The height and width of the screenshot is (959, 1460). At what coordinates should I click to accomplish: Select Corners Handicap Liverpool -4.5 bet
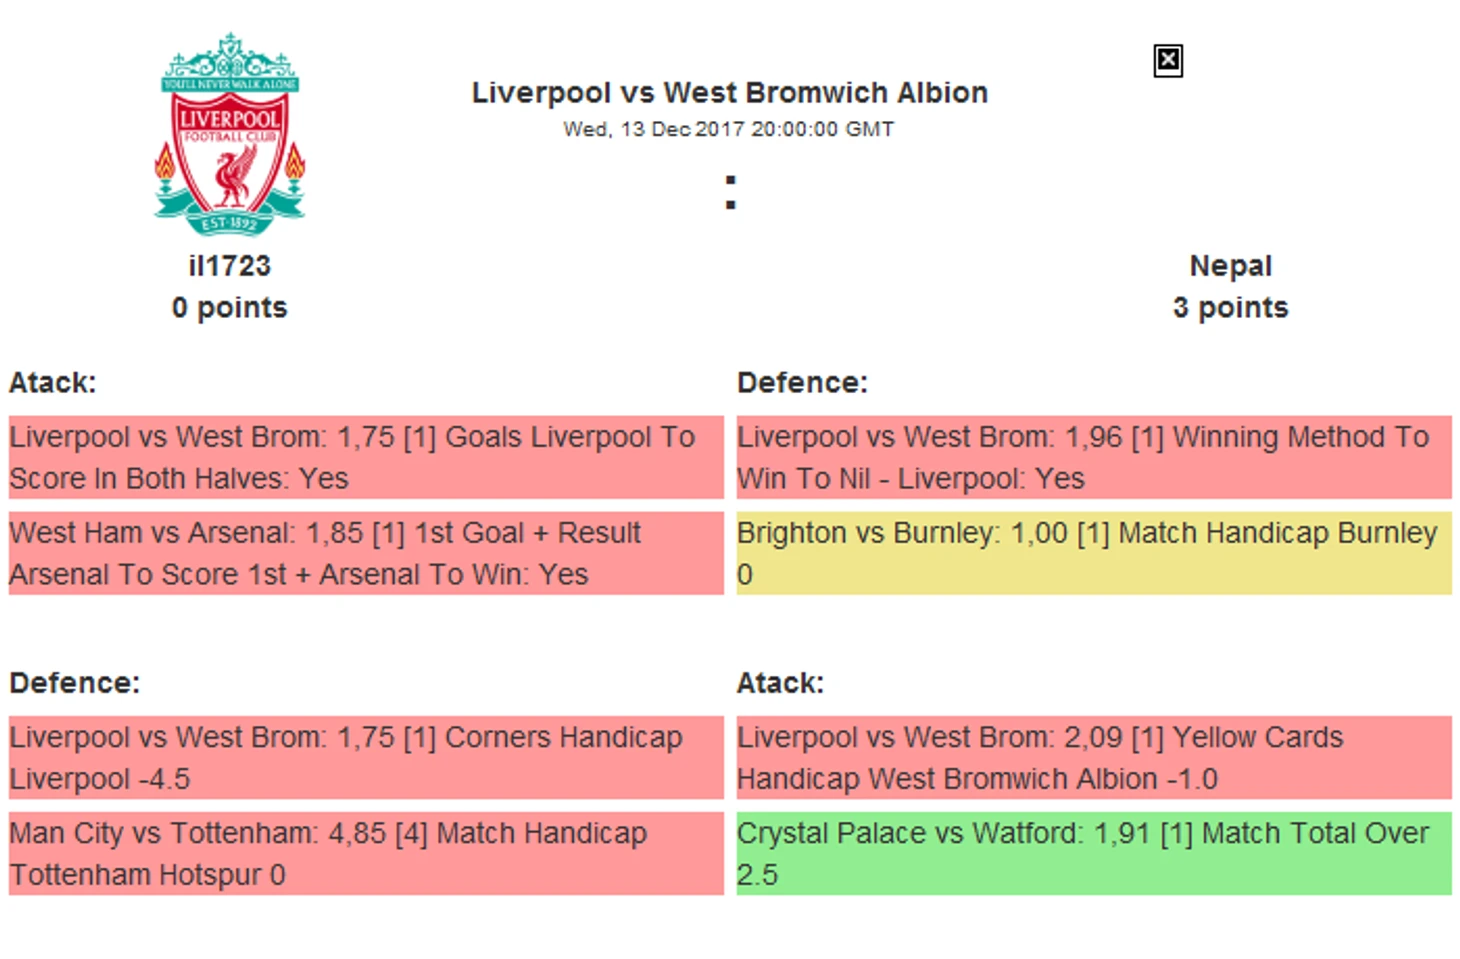point(366,758)
